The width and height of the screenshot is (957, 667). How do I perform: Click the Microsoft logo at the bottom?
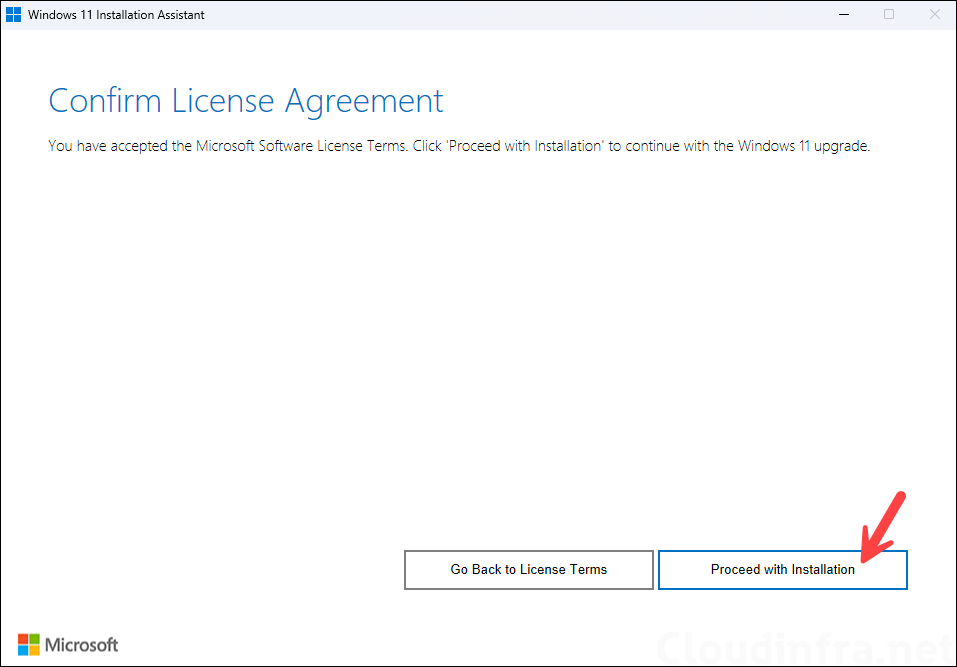pyautogui.click(x=68, y=644)
